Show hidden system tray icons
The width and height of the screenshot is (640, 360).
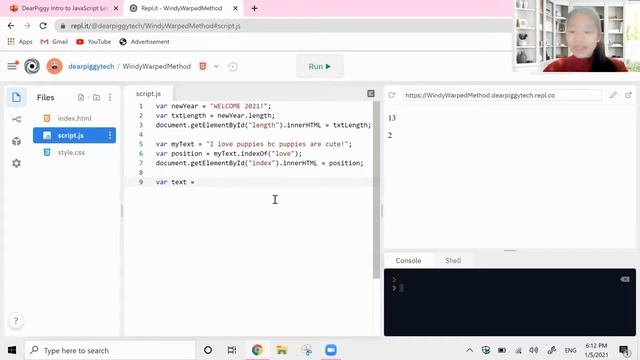469,350
